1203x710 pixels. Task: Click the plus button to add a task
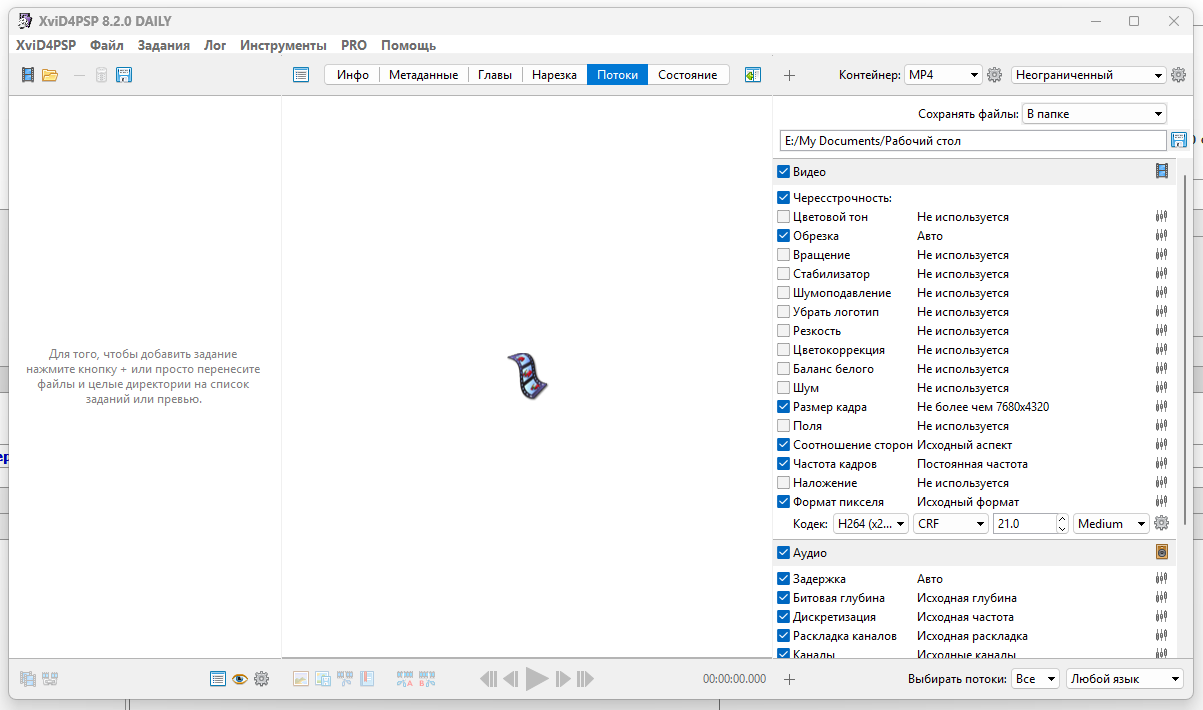point(789,74)
